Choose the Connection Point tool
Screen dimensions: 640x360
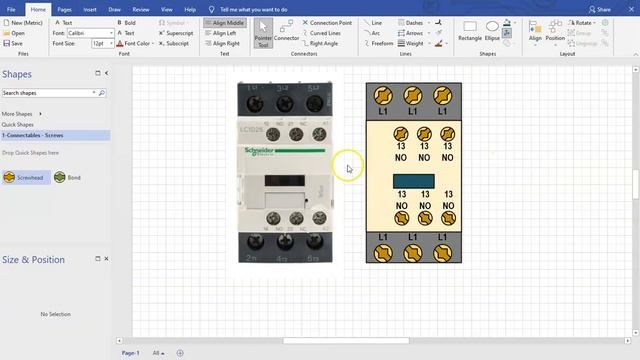(x=327, y=23)
